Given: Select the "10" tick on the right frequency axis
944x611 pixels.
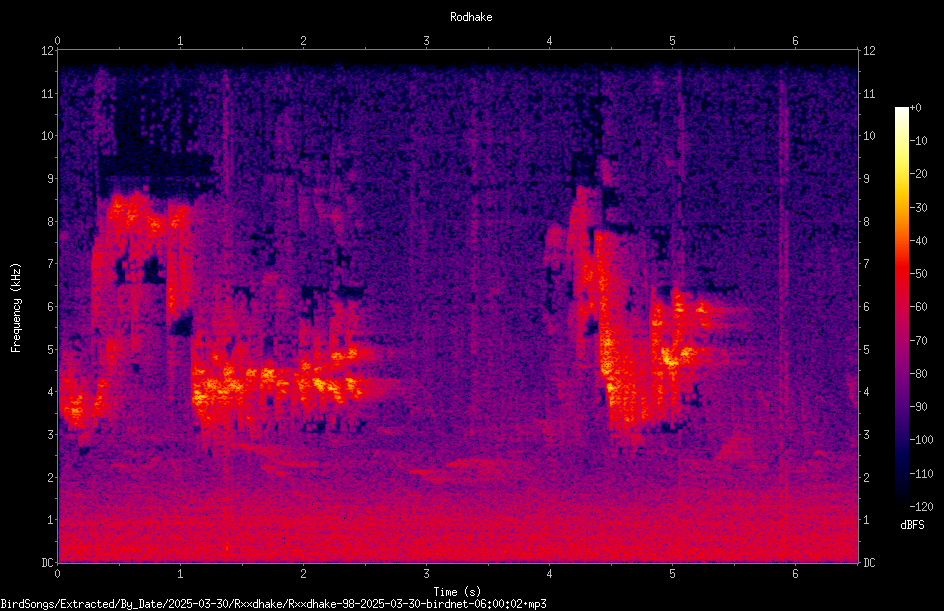Looking at the screenshot, I should click(x=869, y=136).
